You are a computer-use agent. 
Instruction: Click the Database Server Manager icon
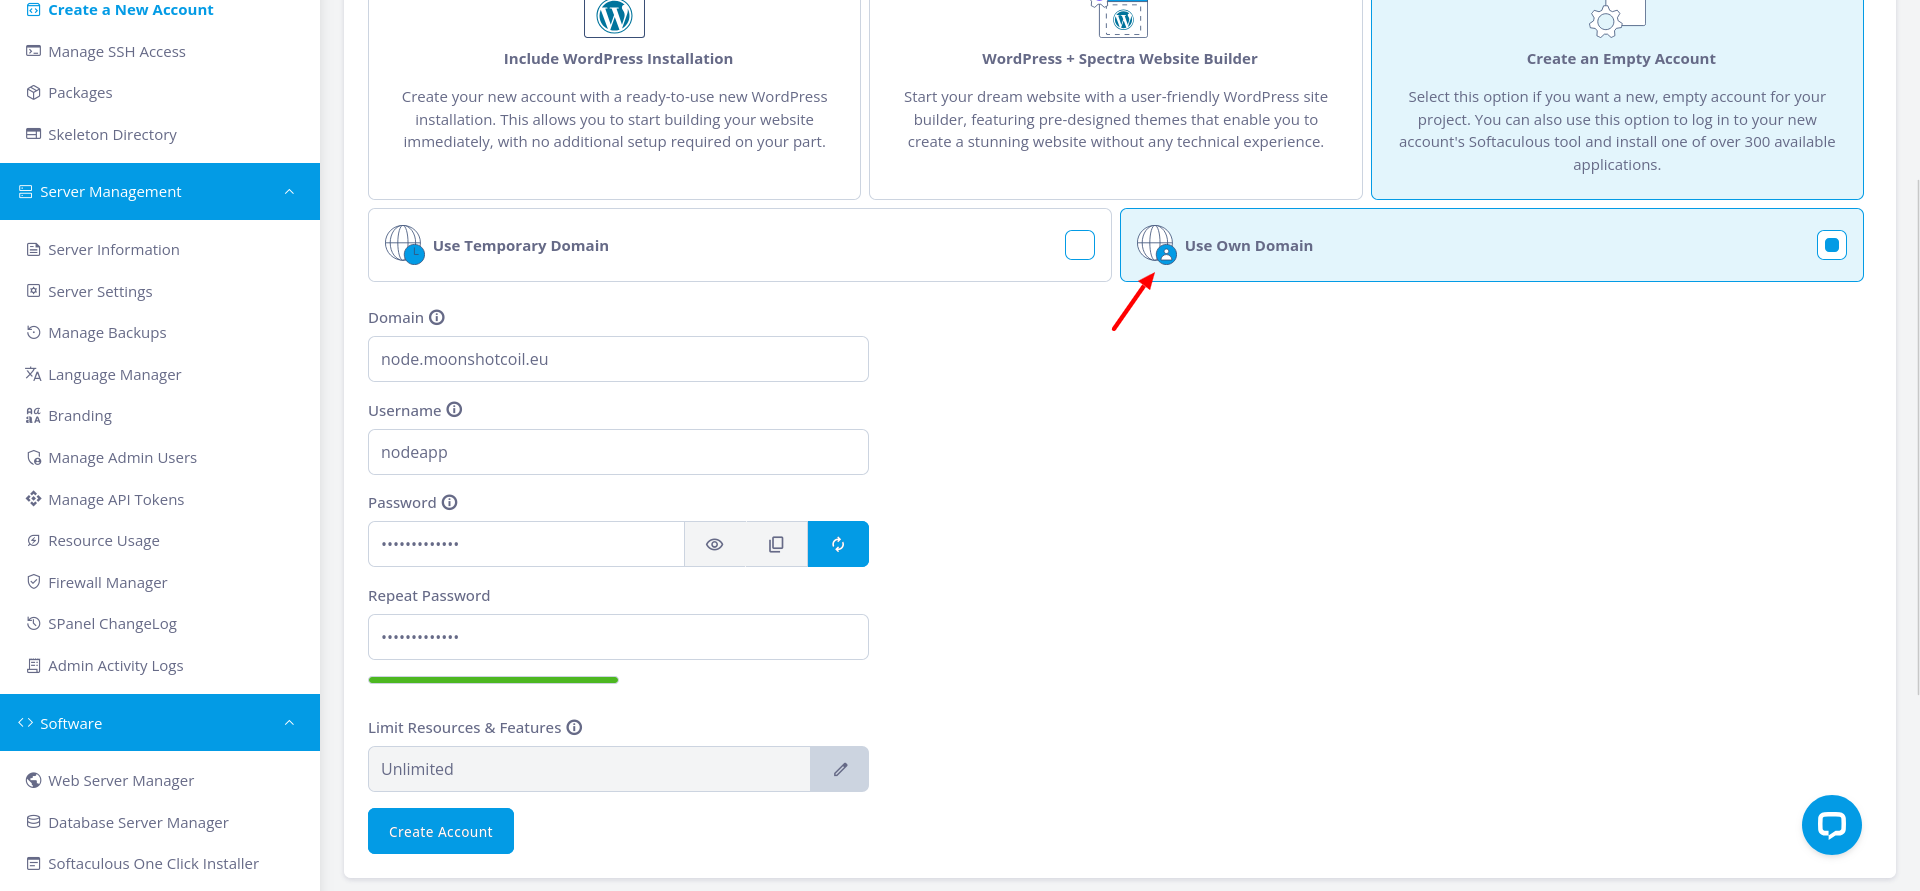point(34,822)
